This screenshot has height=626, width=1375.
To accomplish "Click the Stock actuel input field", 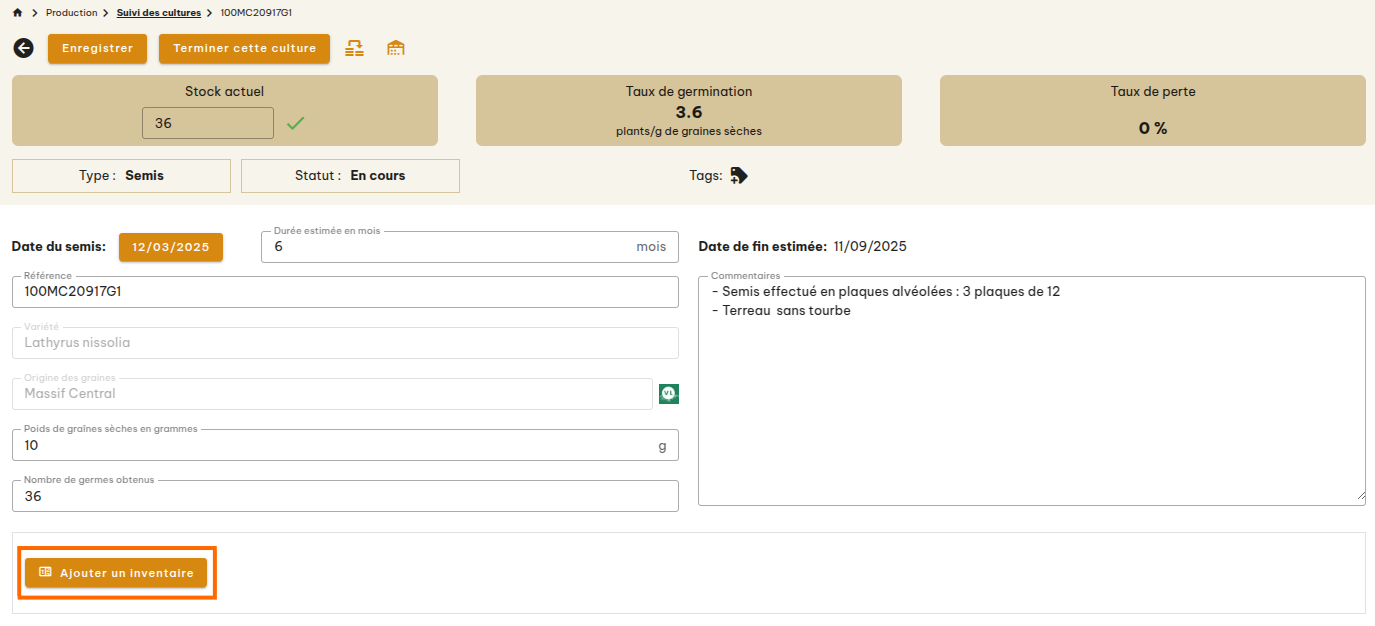I will click(208, 123).
